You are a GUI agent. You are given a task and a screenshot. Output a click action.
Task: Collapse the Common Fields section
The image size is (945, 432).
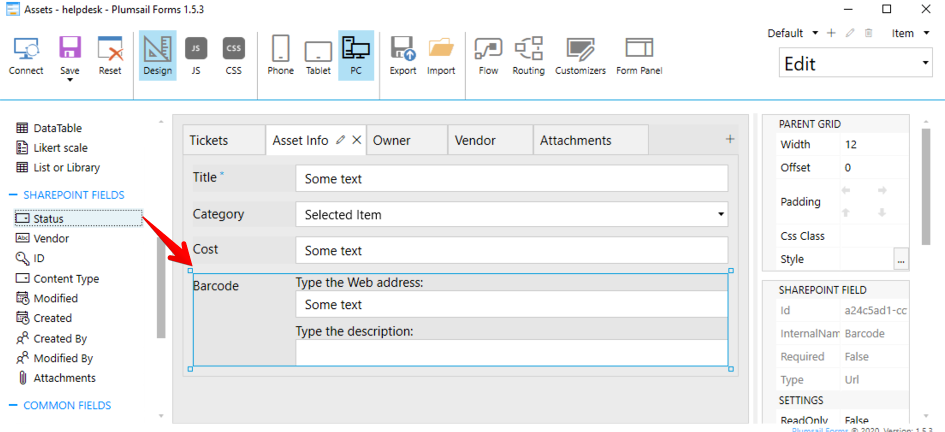(13, 405)
